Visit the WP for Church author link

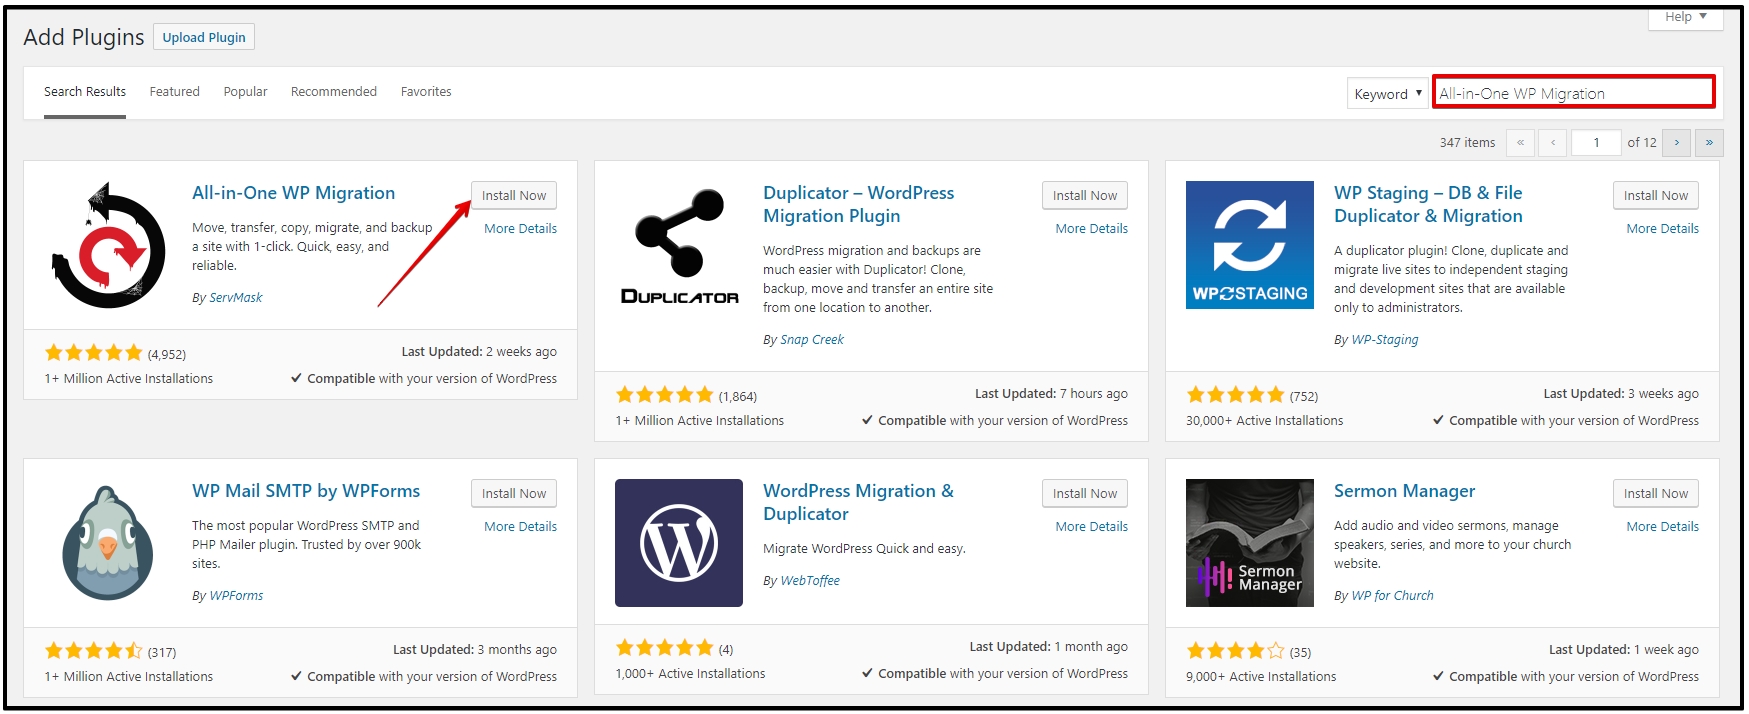click(x=1392, y=595)
